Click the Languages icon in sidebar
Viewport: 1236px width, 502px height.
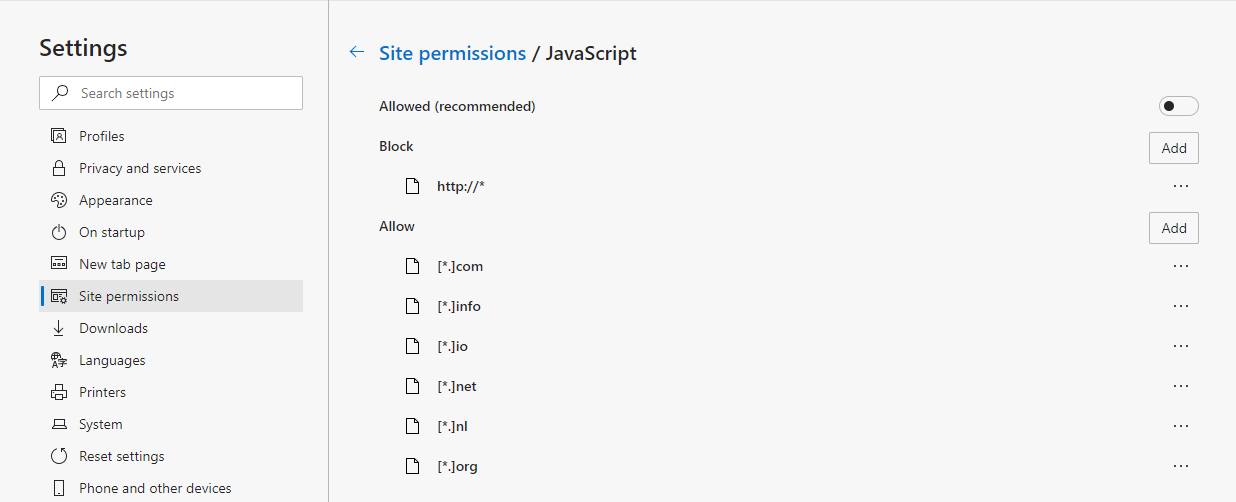point(59,360)
